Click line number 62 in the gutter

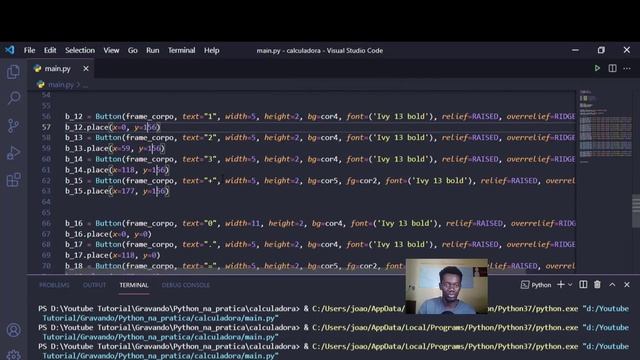point(46,180)
